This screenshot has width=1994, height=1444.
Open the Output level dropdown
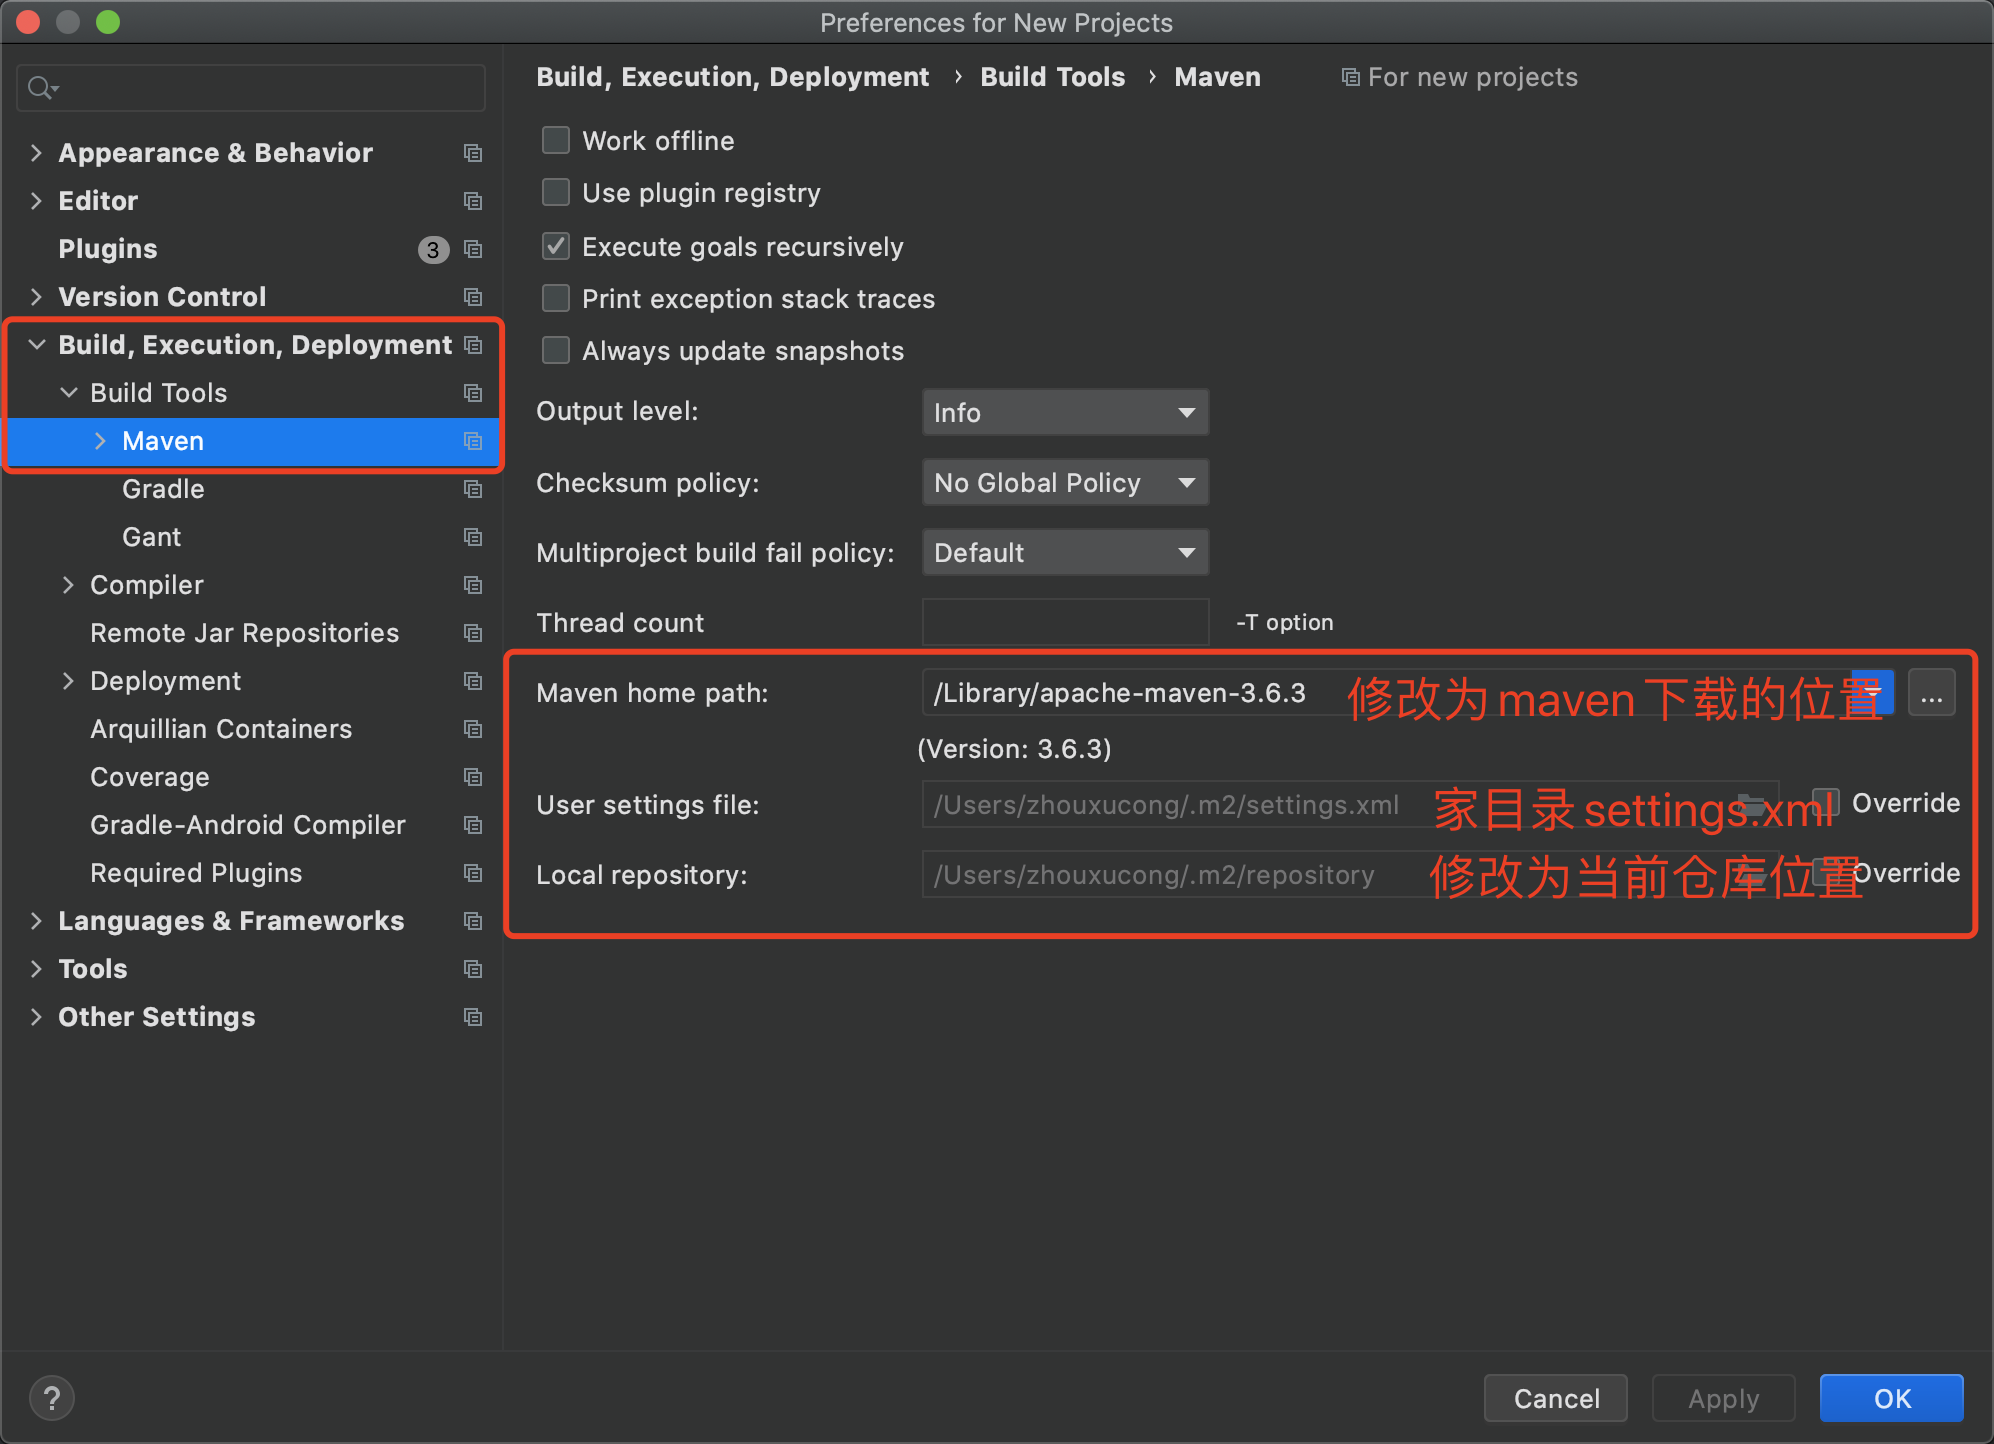point(1065,412)
